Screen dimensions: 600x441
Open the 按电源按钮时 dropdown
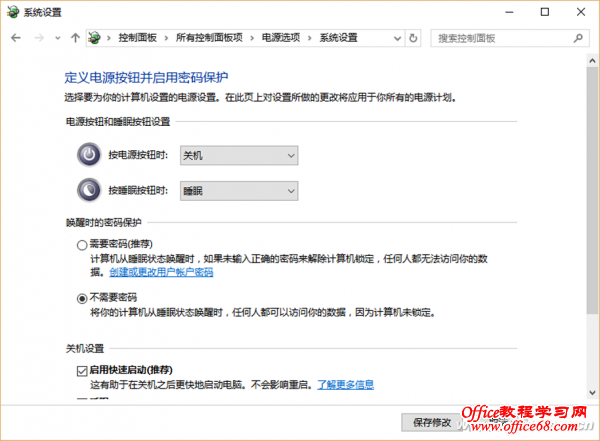point(239,155)
